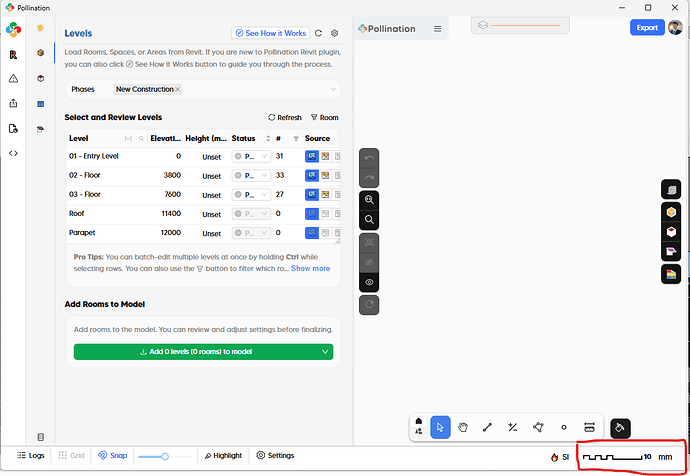
Task: Select the orange source icon for 02 - Floor
Action: (325, 176)
